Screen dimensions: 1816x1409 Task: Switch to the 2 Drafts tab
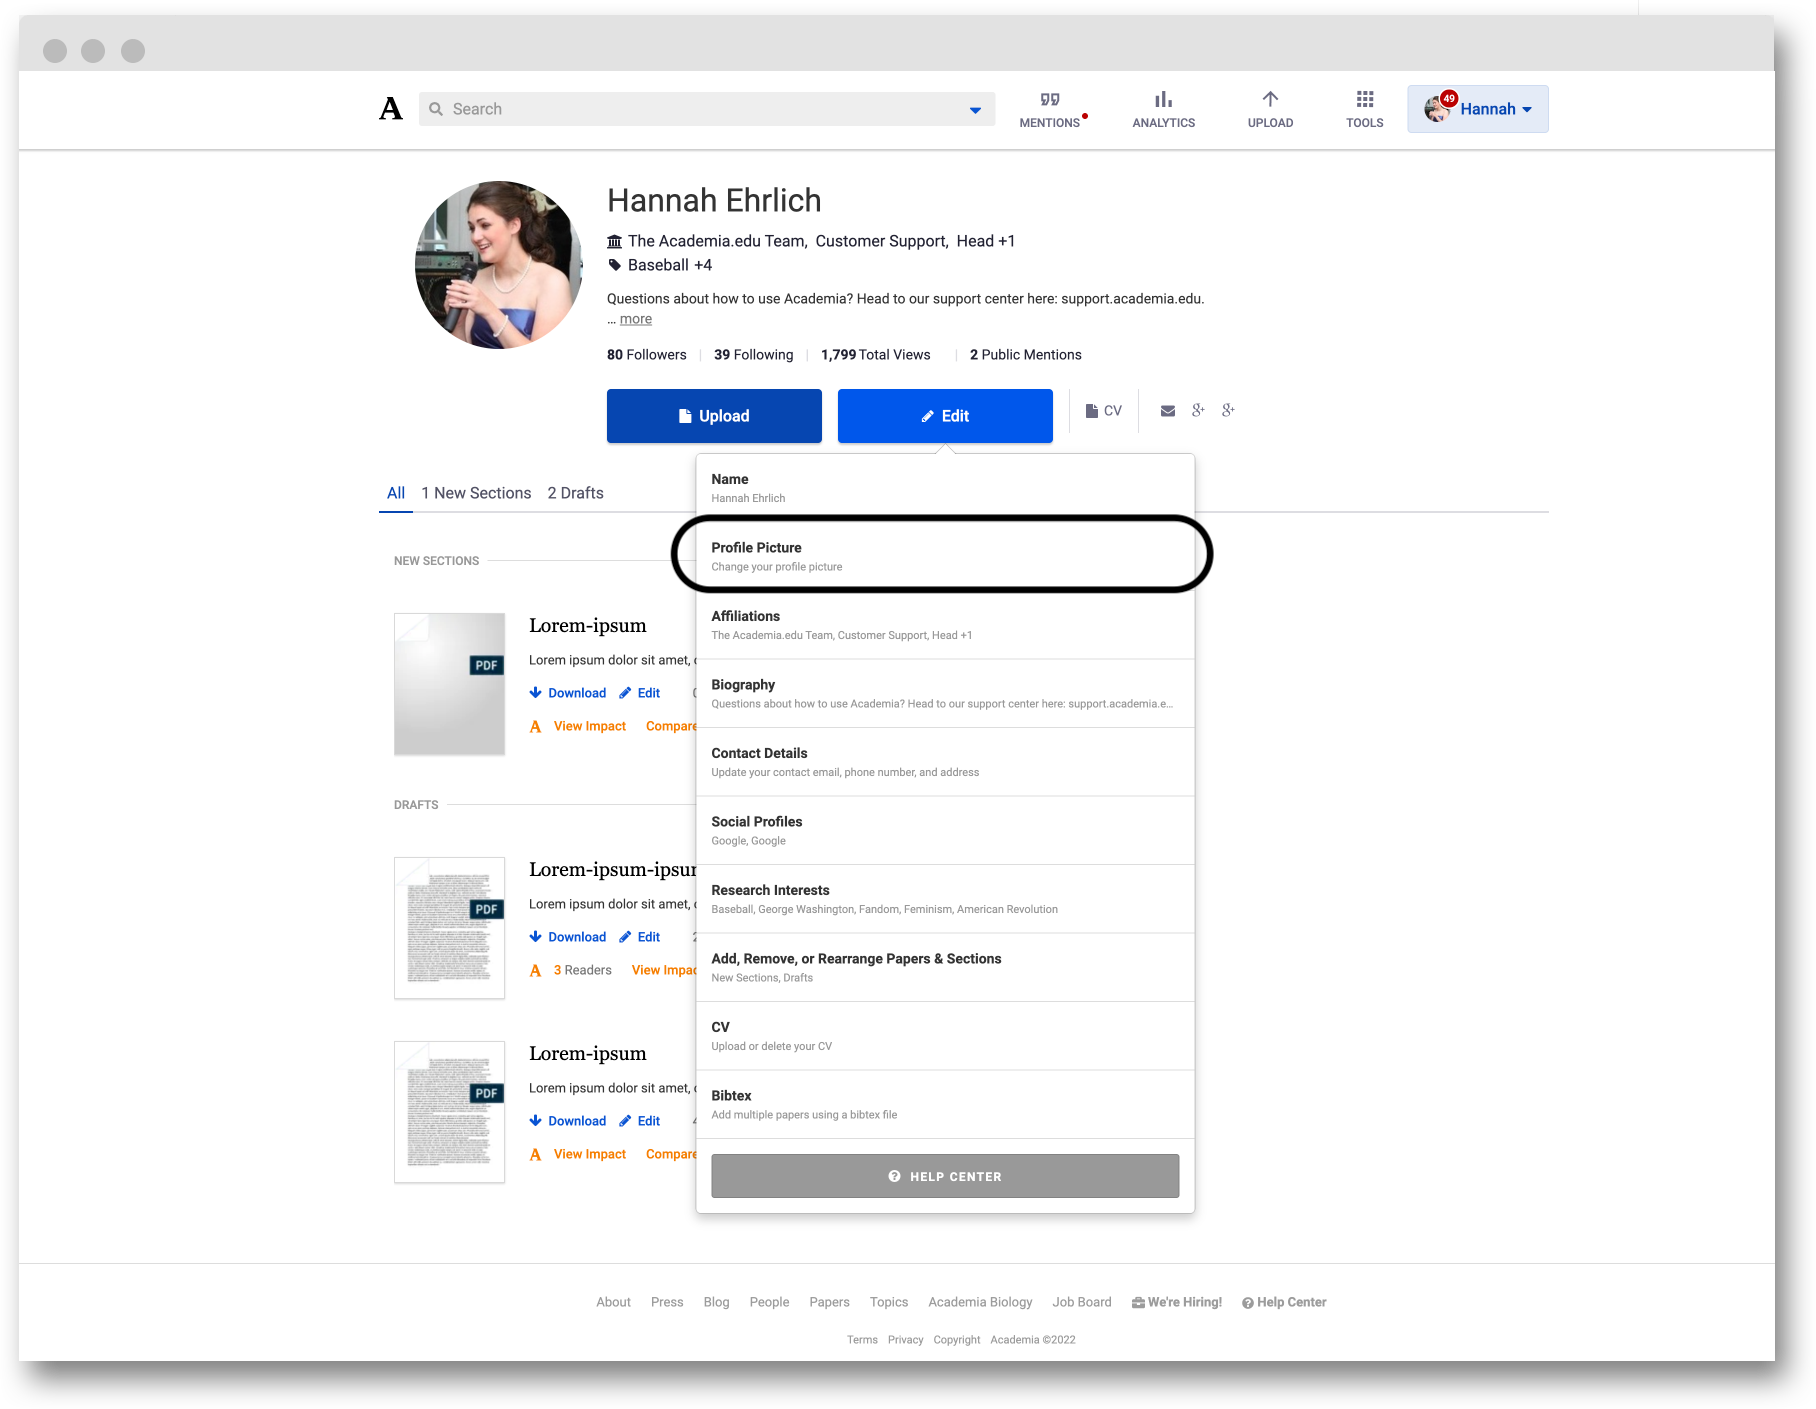tap(575, 492)
